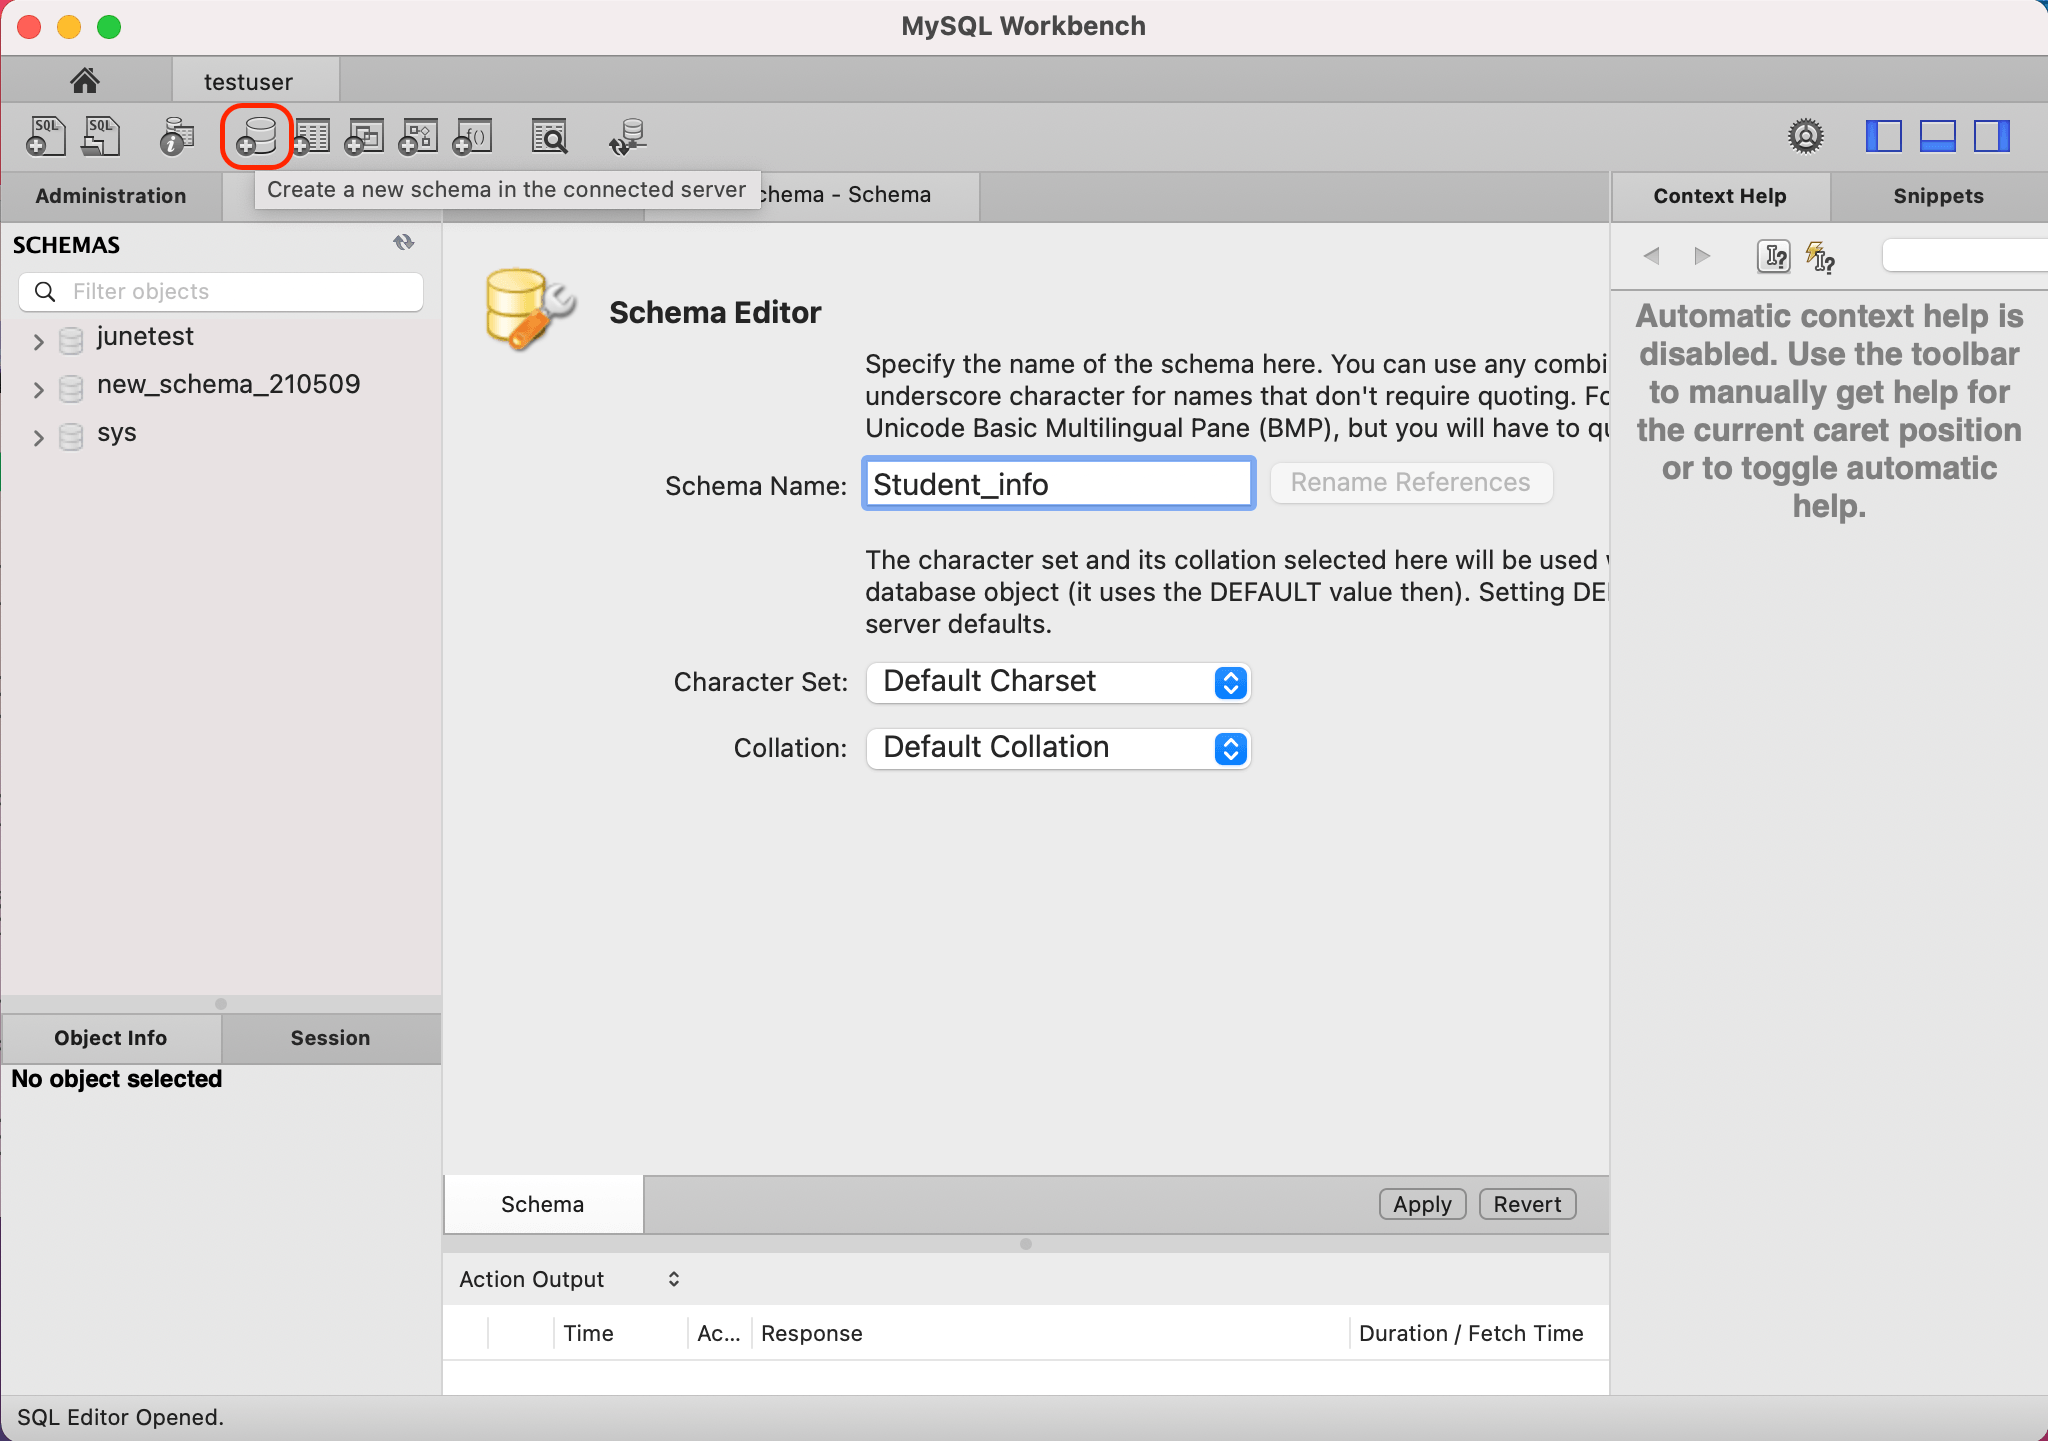Open the server info inspector icon
The width and height of the screenshot is (2048, 1441).
click(x=176, y=137)
